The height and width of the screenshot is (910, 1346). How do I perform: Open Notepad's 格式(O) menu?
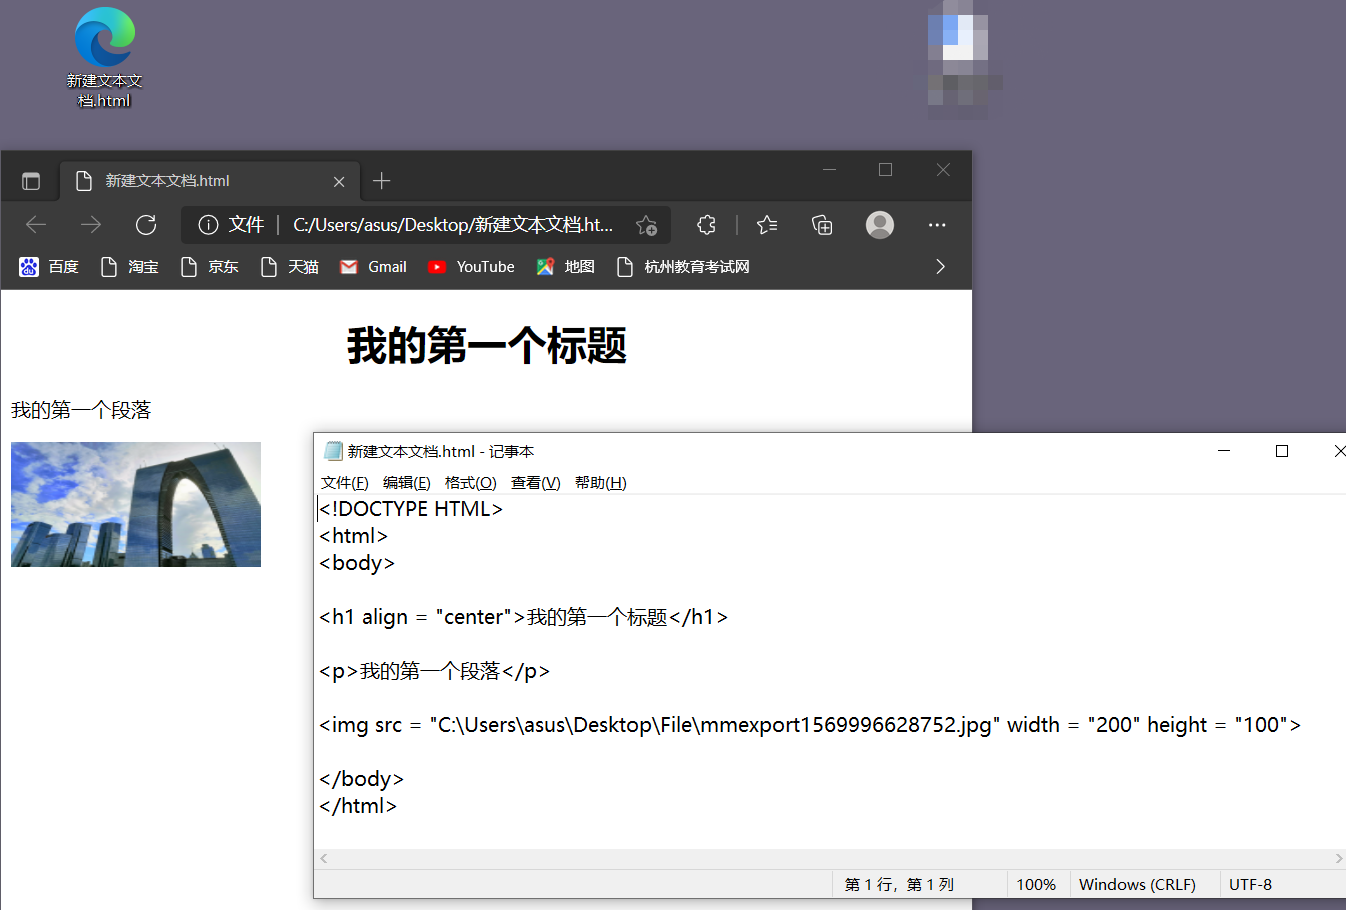pyautogui.click(x=470, y=482)
